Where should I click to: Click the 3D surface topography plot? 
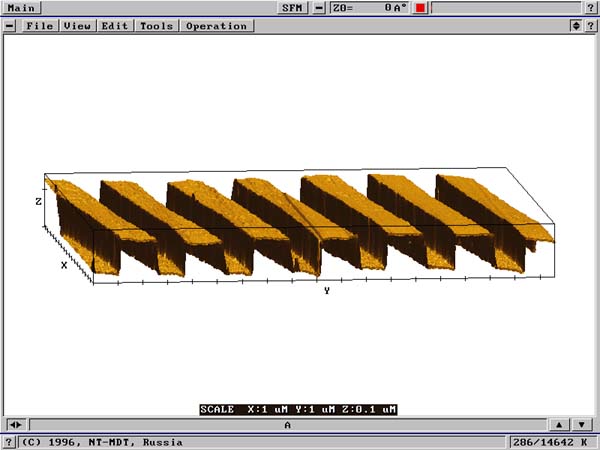click(x=300, y=225)
